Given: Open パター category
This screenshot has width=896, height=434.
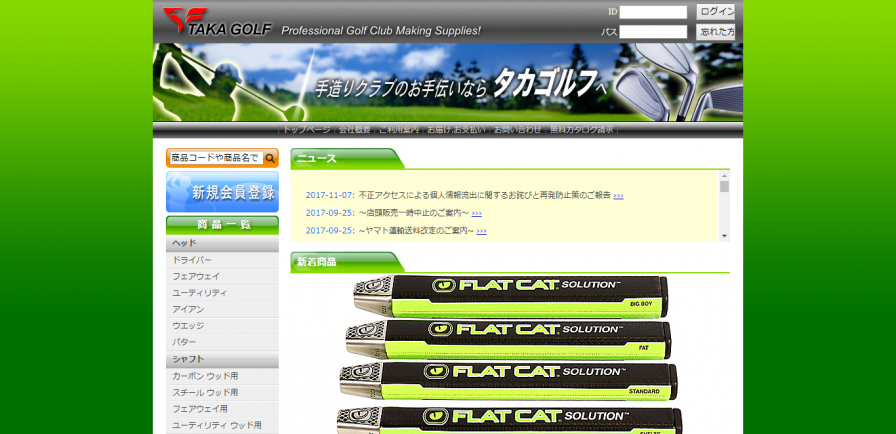Looking at the screenshot, I should coord(222,342).
